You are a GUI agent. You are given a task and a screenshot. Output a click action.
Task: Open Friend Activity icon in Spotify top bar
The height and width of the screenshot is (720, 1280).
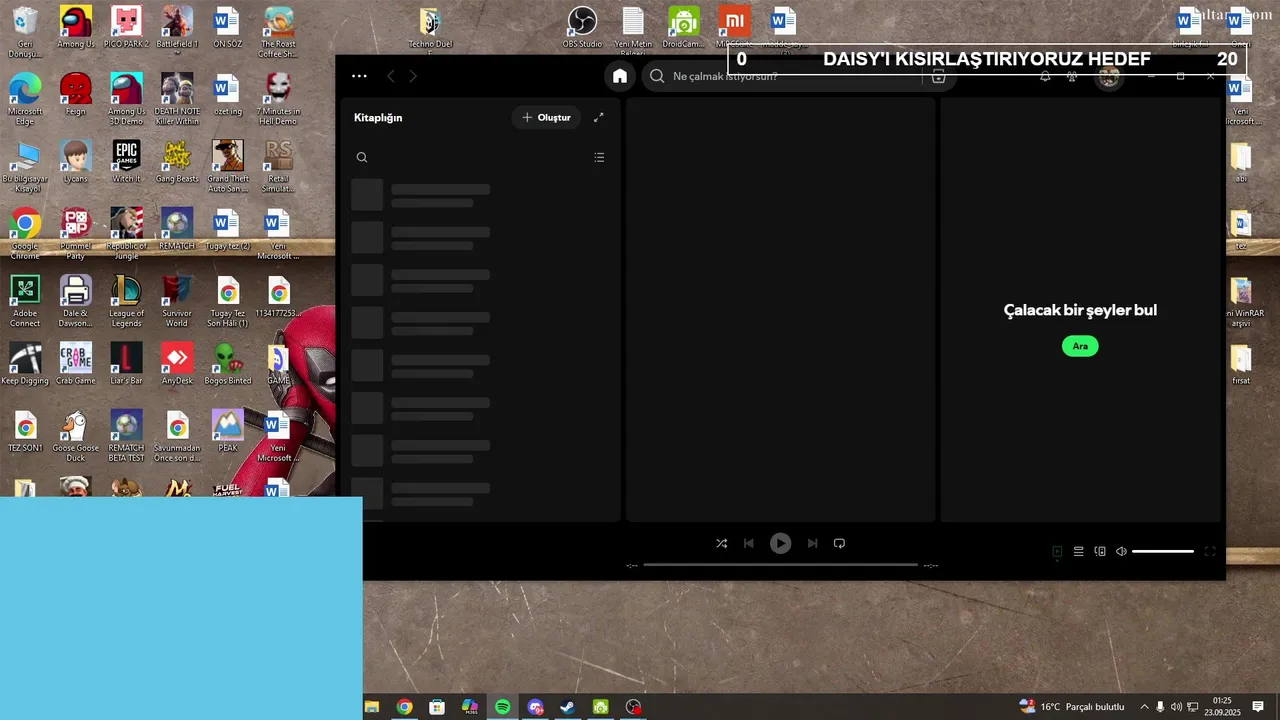click(1072, 77)
